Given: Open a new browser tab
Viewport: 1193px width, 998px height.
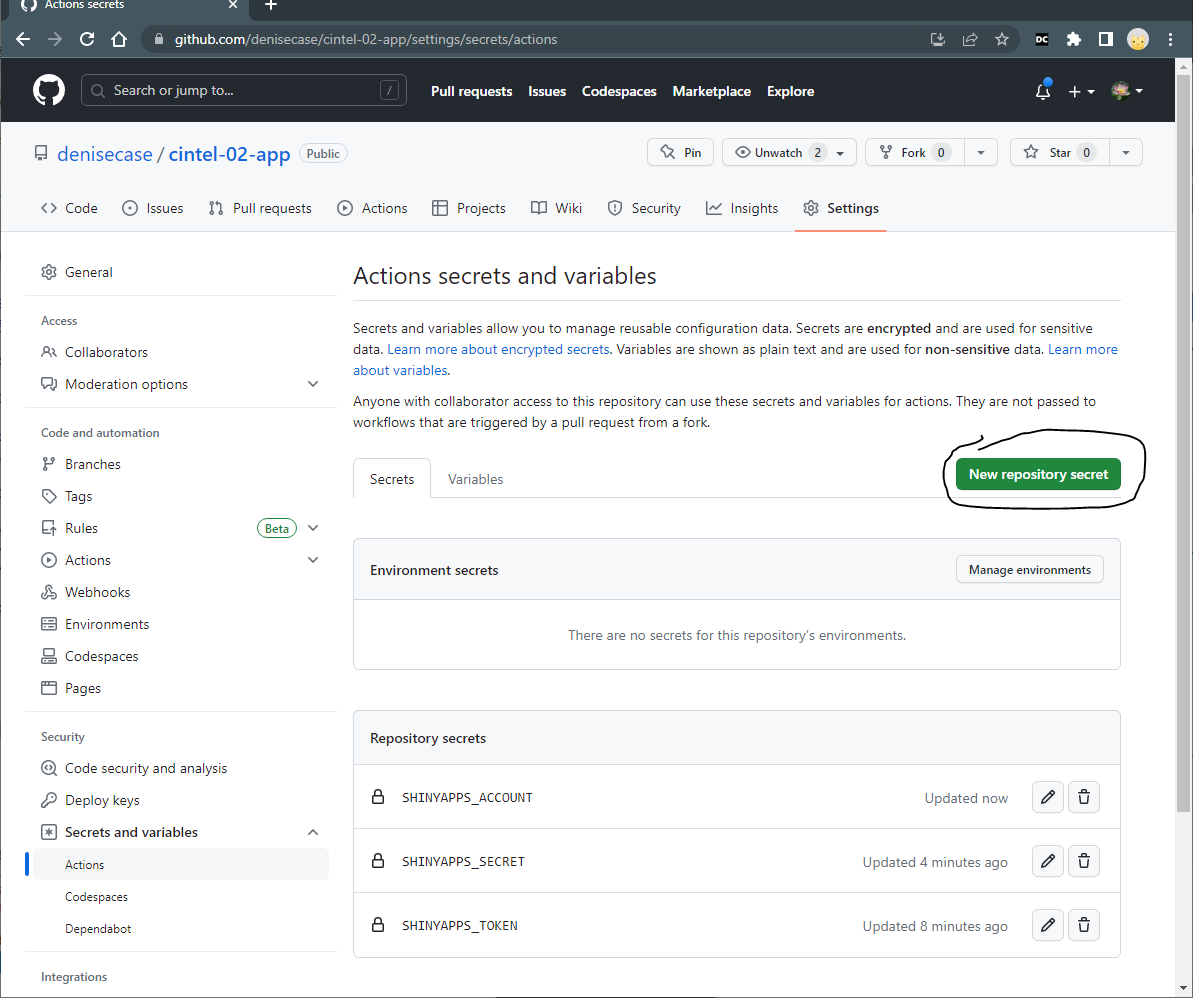Looking at the screenshot, I should point(270,5).
